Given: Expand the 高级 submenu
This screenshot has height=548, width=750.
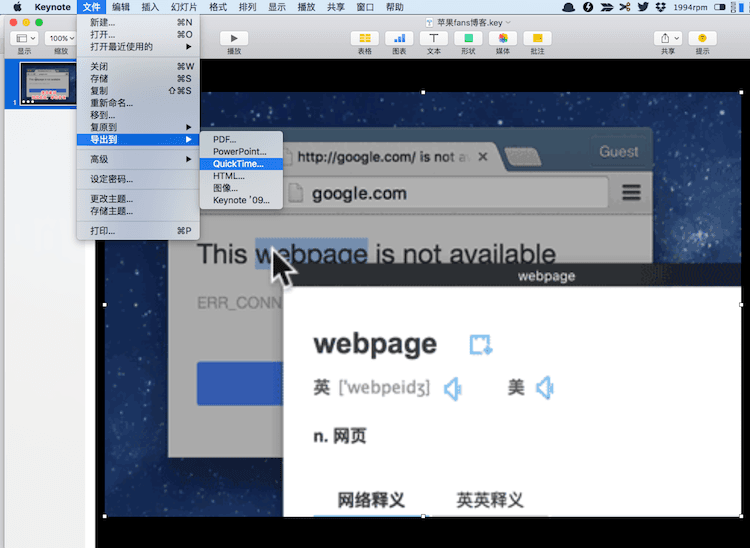Looking at the screenshot, I should pyautogui.click(x=138, y=159).
